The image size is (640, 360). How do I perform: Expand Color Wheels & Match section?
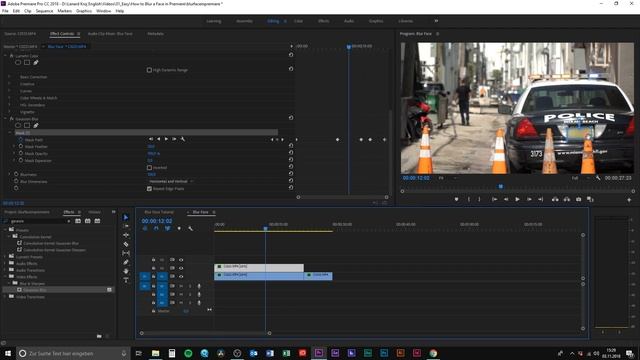9,98
